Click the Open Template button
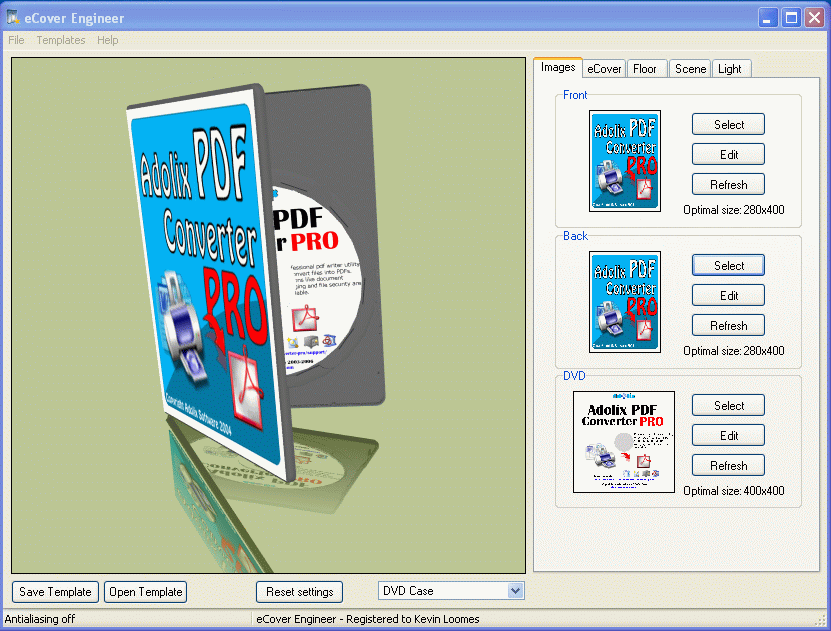Viewport: 831px width, 631px height. (x=146, y=592)
